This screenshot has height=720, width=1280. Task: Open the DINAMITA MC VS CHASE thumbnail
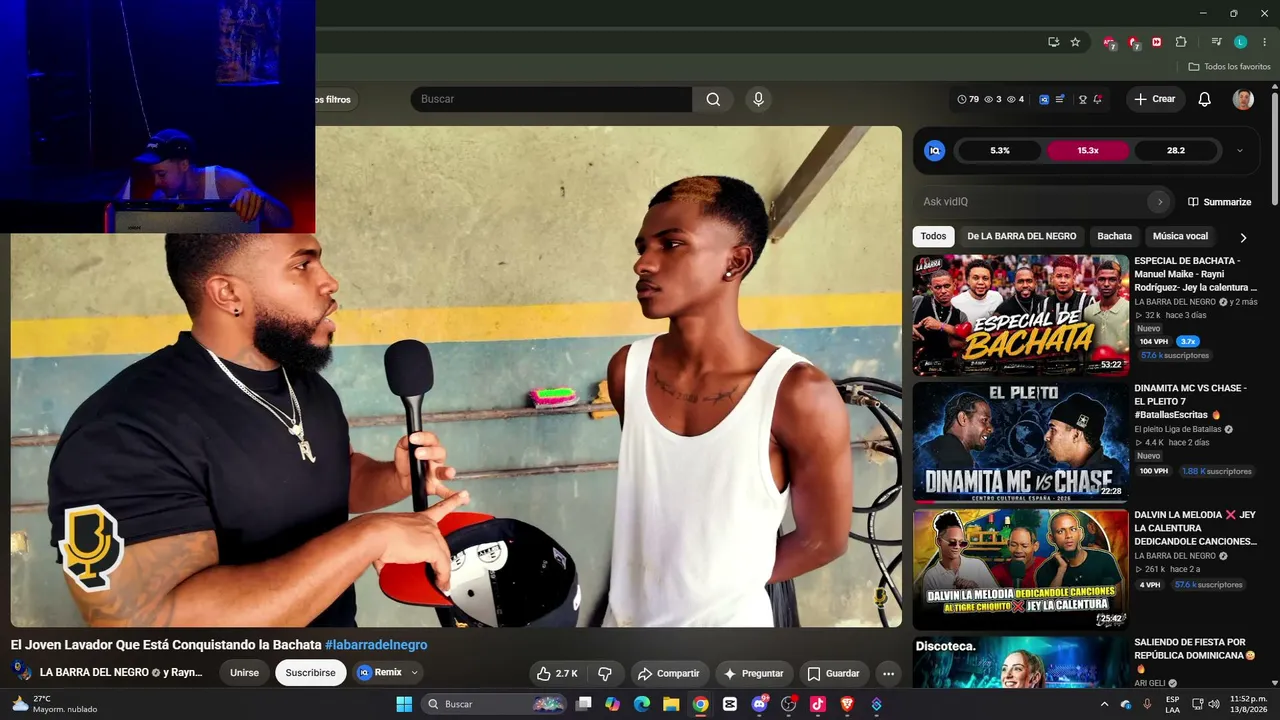[1020, 442]
